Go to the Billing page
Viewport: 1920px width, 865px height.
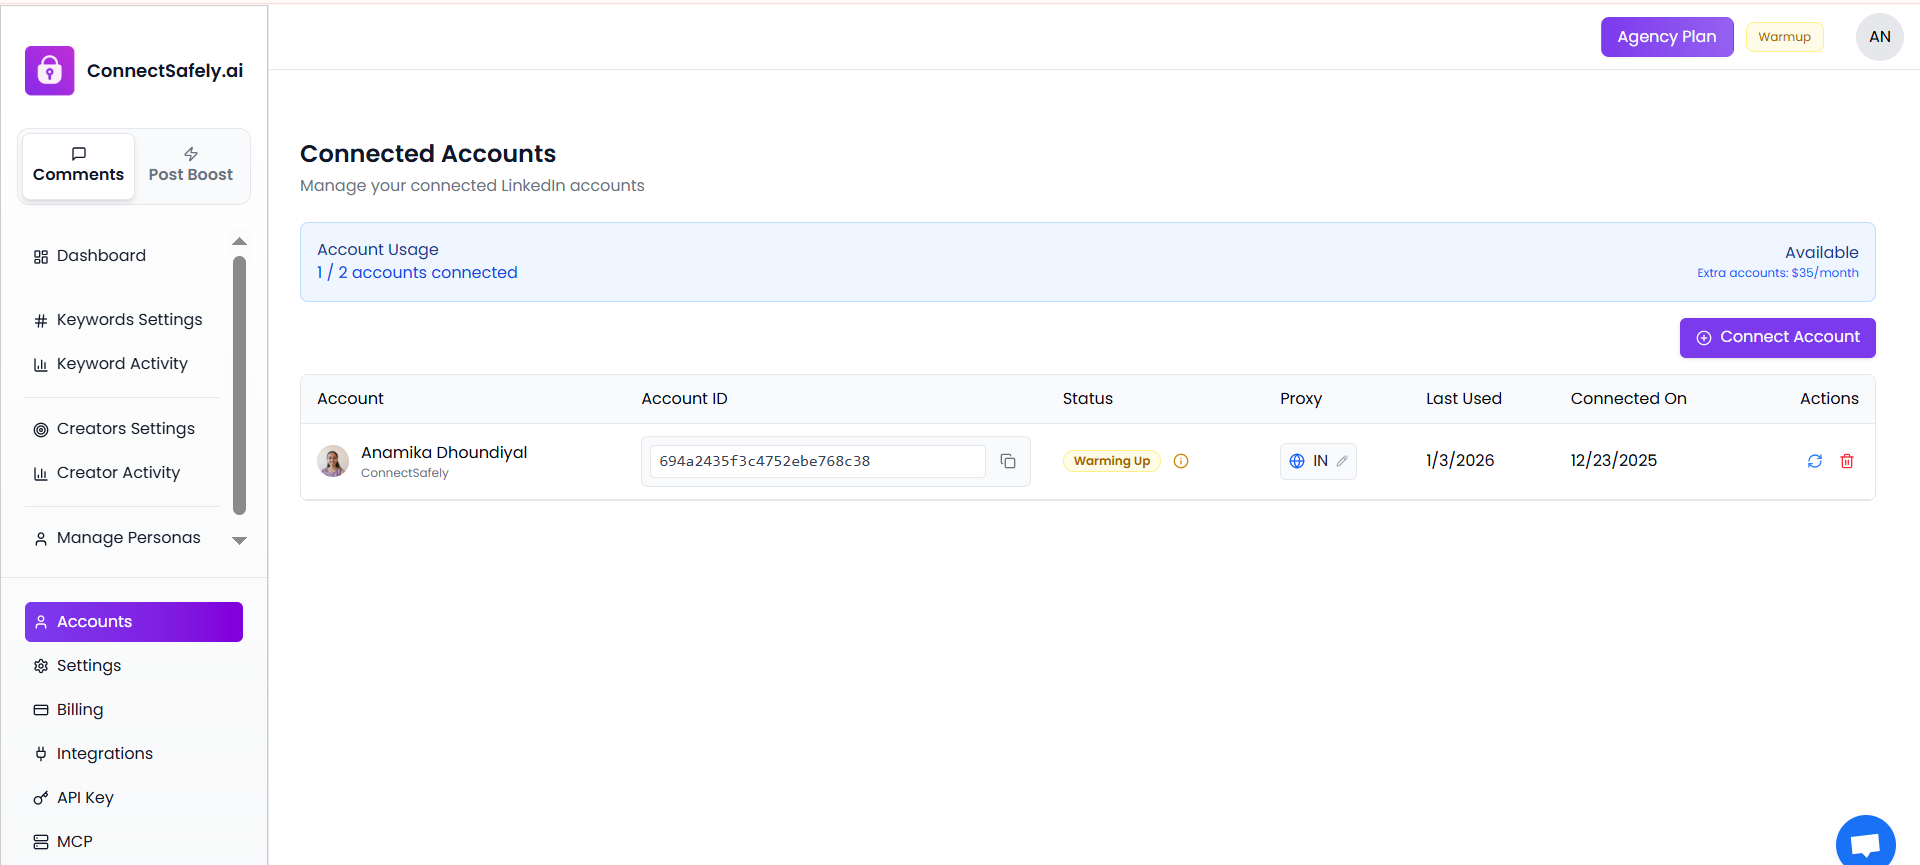click(80, 710)
